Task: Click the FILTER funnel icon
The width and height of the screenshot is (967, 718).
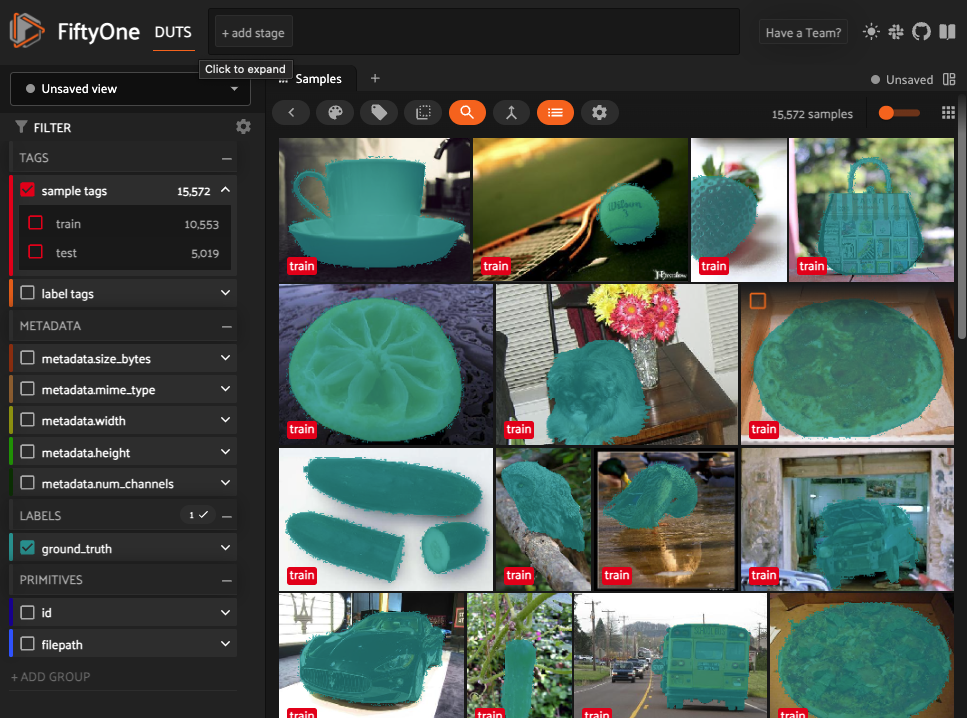Action: pos(21,127)
